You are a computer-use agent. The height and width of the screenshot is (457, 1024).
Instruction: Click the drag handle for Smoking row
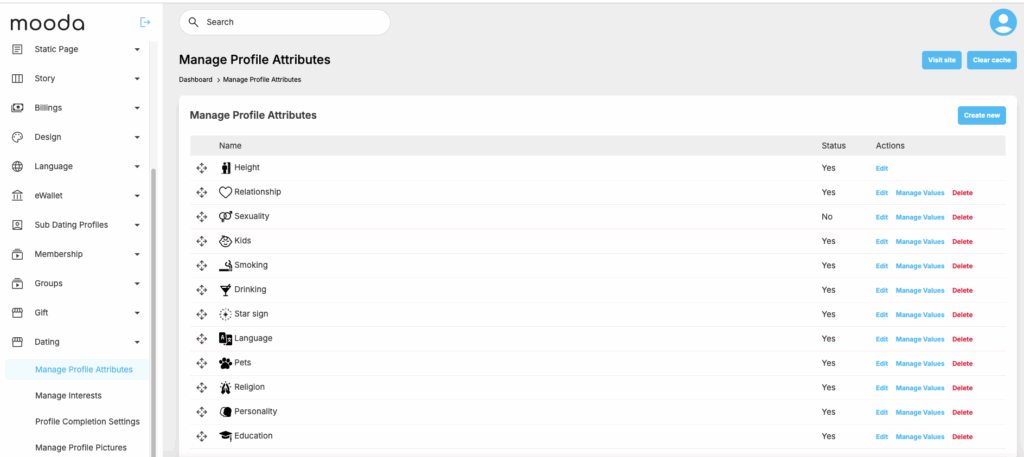coord(202,265)
